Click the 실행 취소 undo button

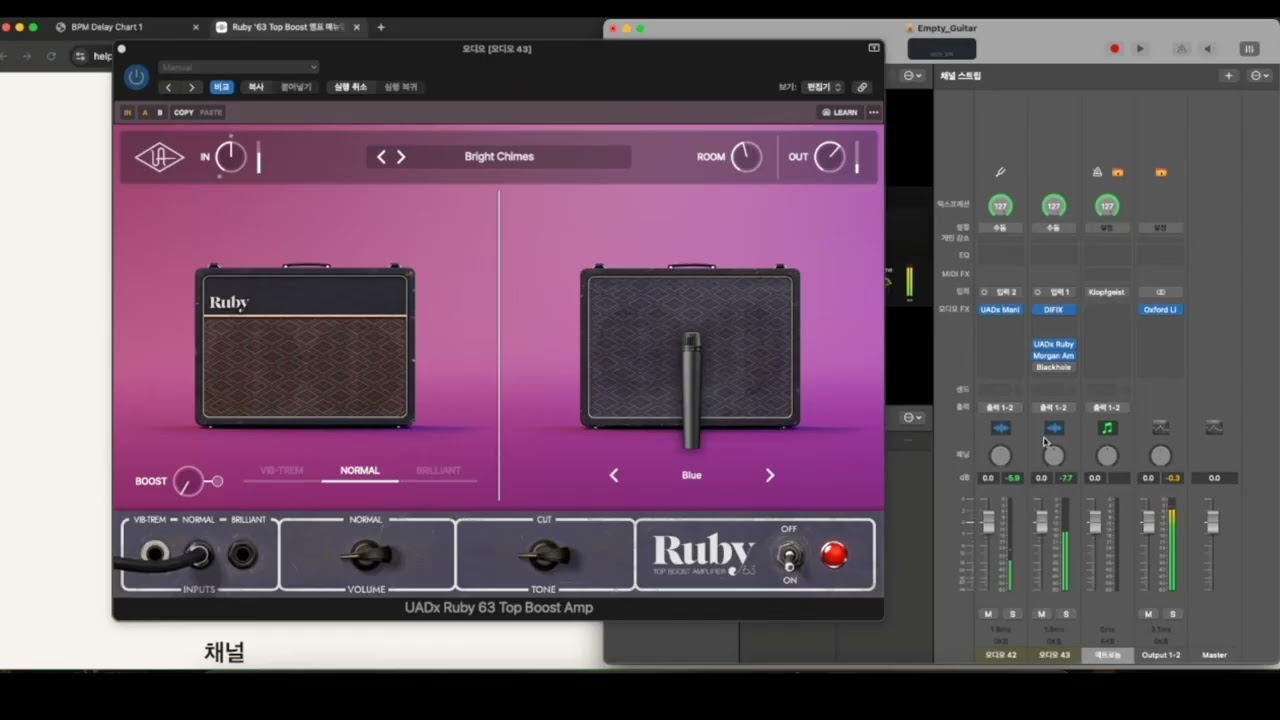tap(350, 87)
